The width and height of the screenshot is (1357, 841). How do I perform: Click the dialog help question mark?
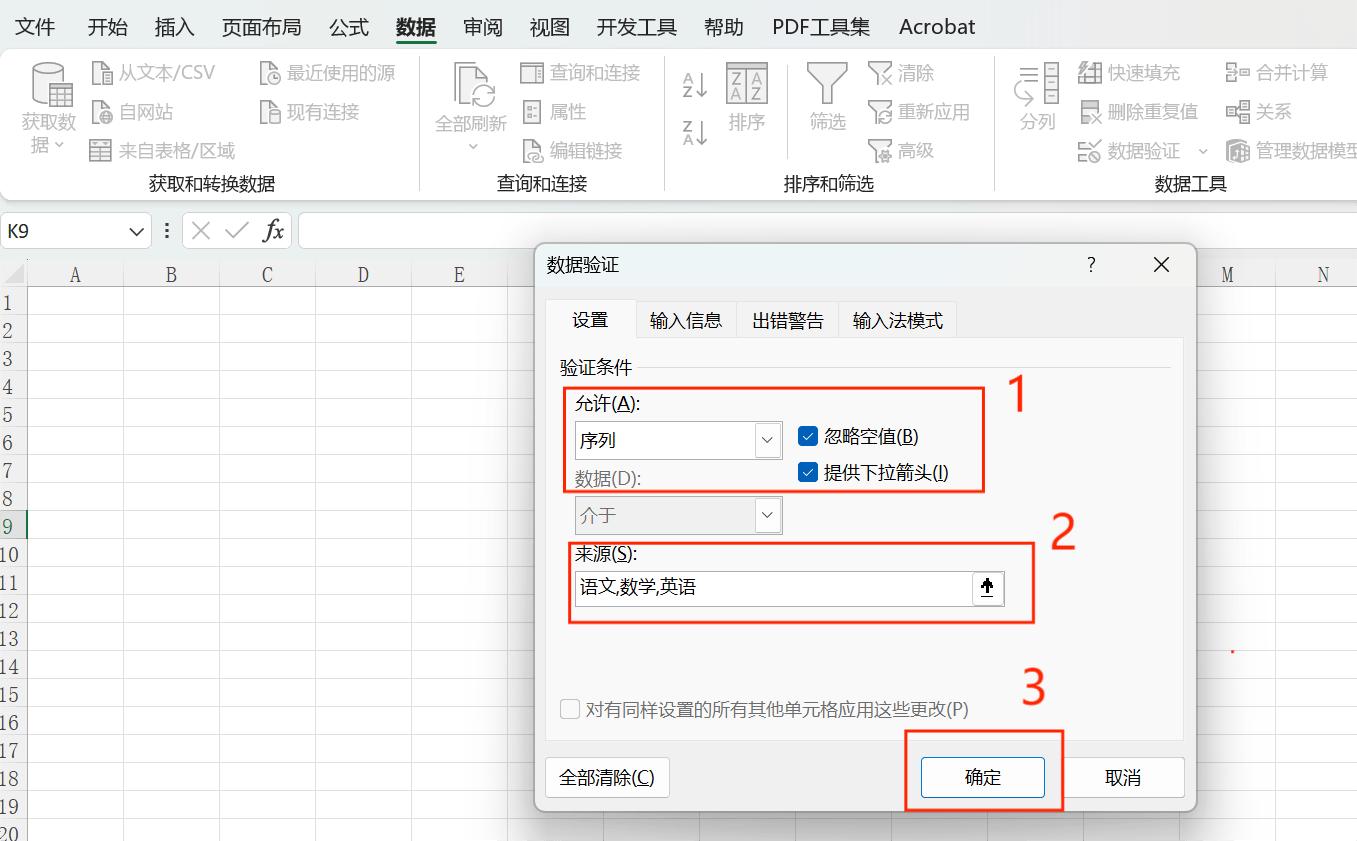tap(1091, 265)
